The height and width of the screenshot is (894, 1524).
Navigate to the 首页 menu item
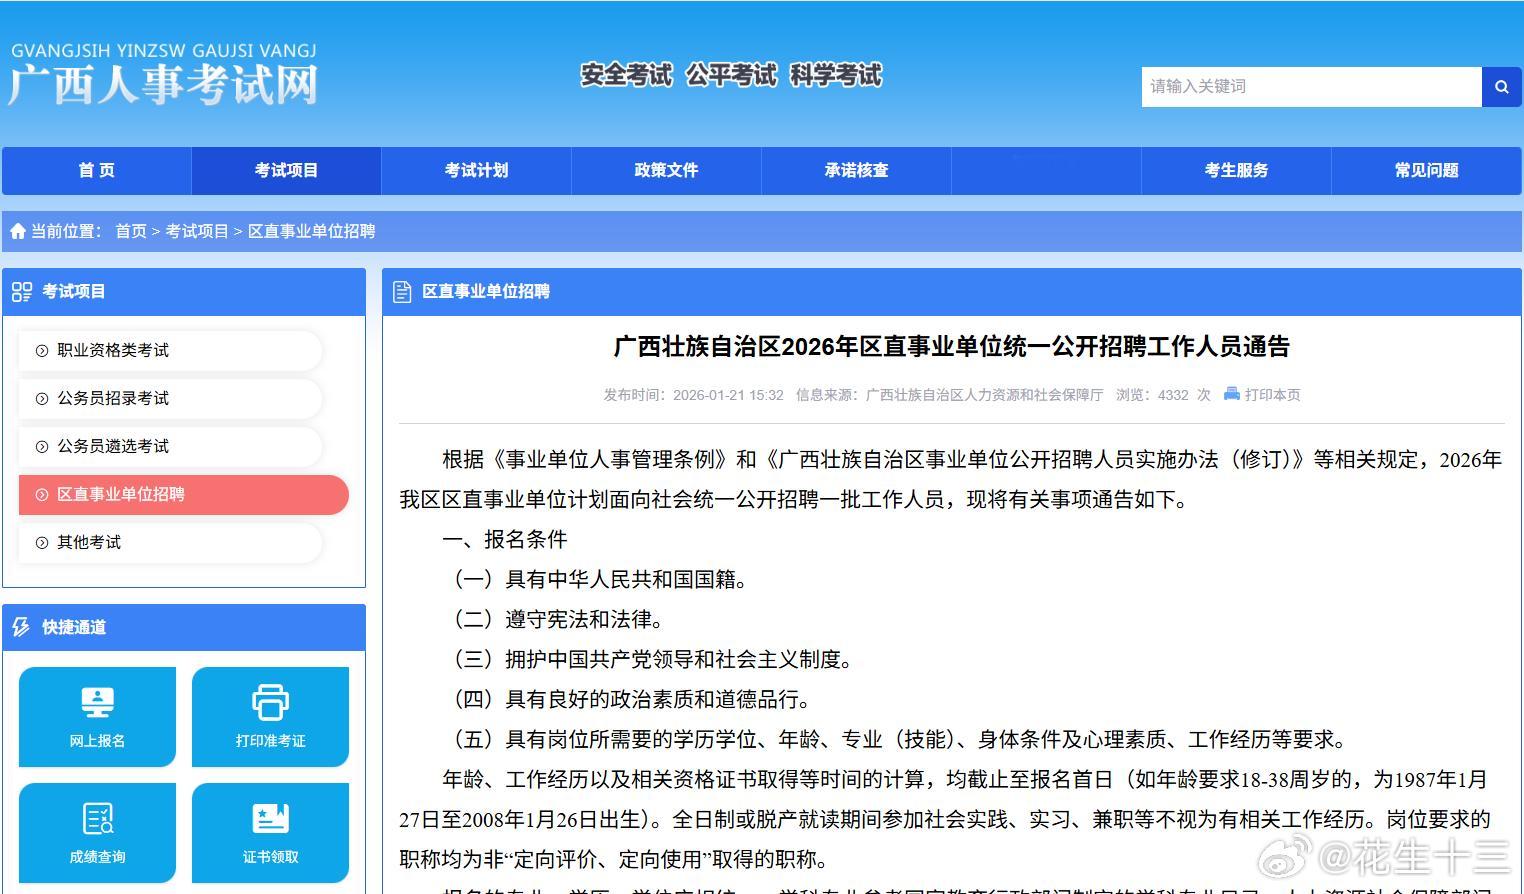coord(96,170)
